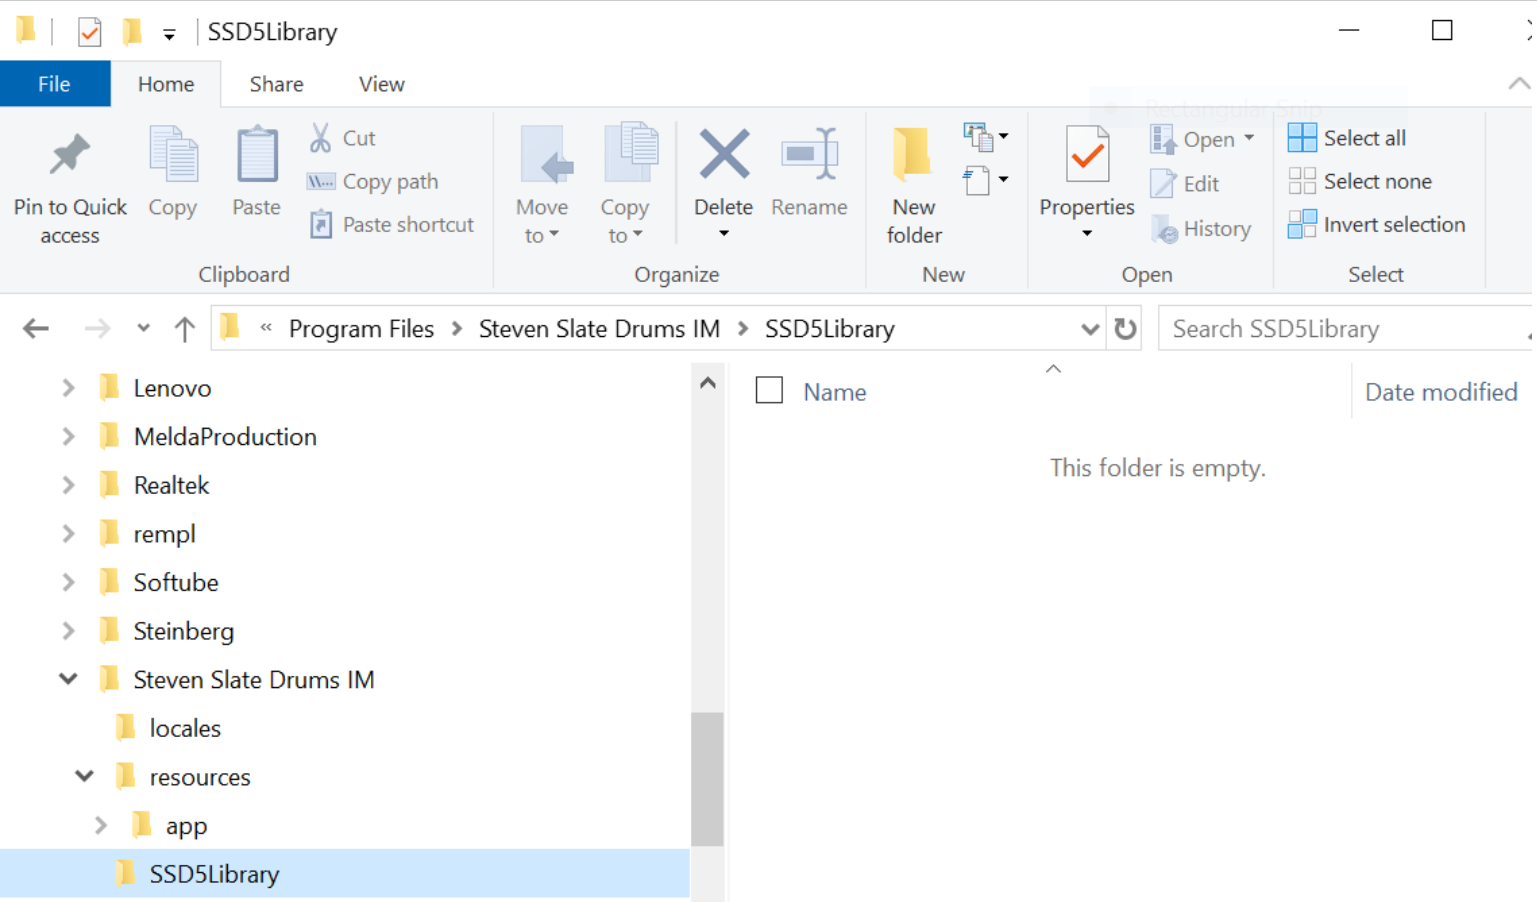Click the Cut scissors icon
Screen dimensions: 1537x902
[x=320, y=138]
